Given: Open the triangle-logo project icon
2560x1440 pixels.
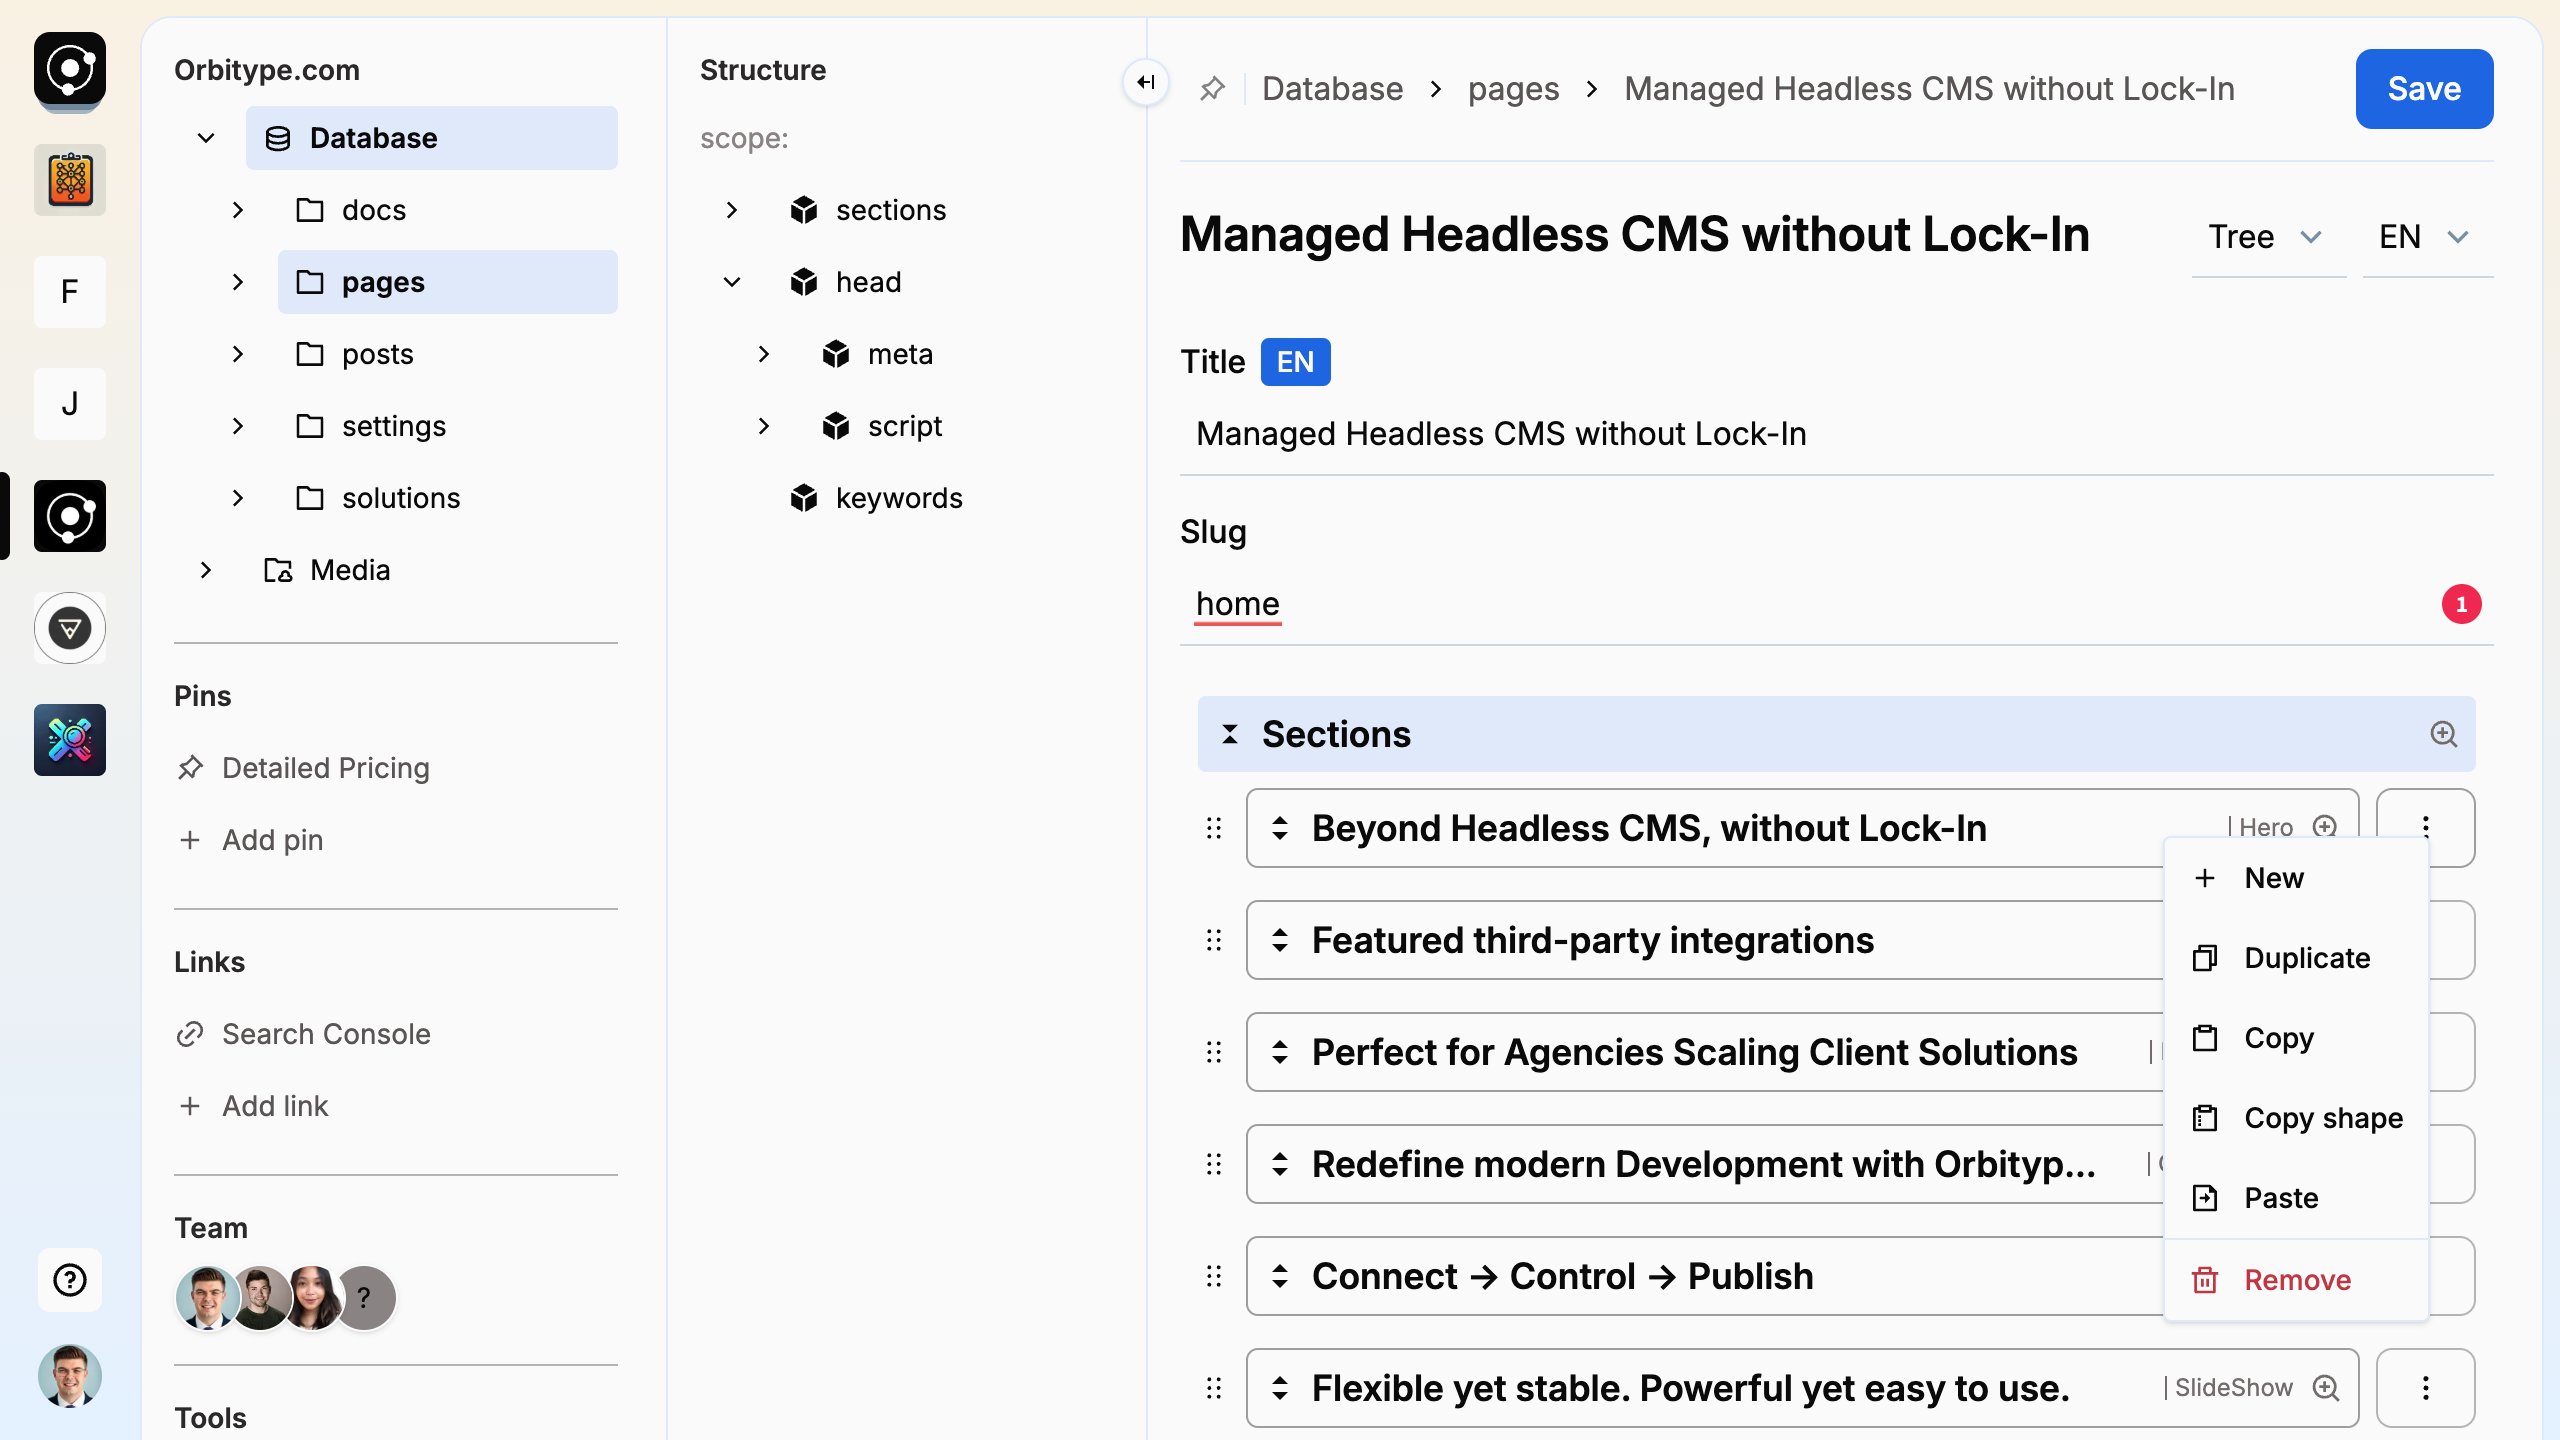Looking at the screenshot, I should pos(70,628).
